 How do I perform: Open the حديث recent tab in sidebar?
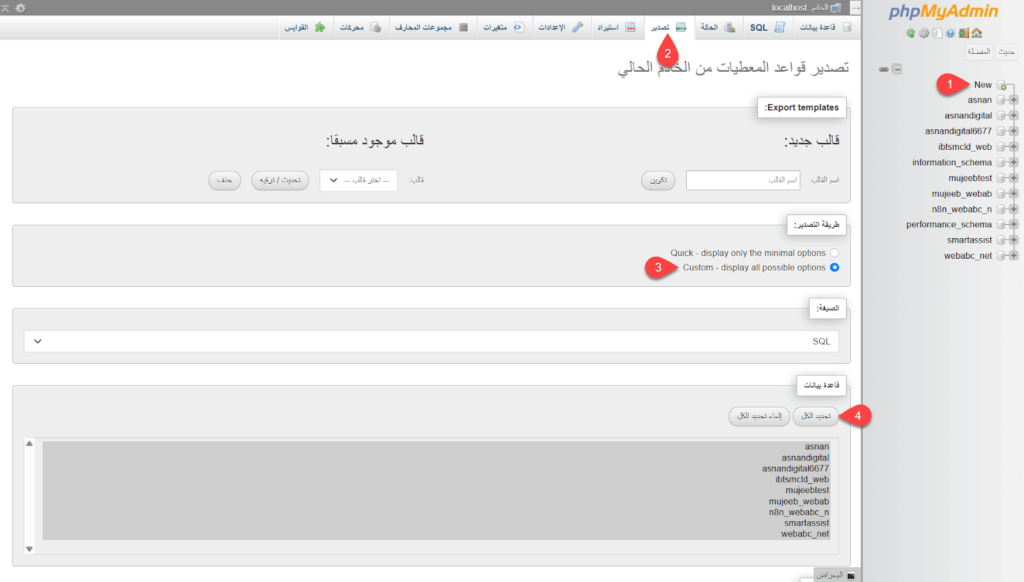1006,52
